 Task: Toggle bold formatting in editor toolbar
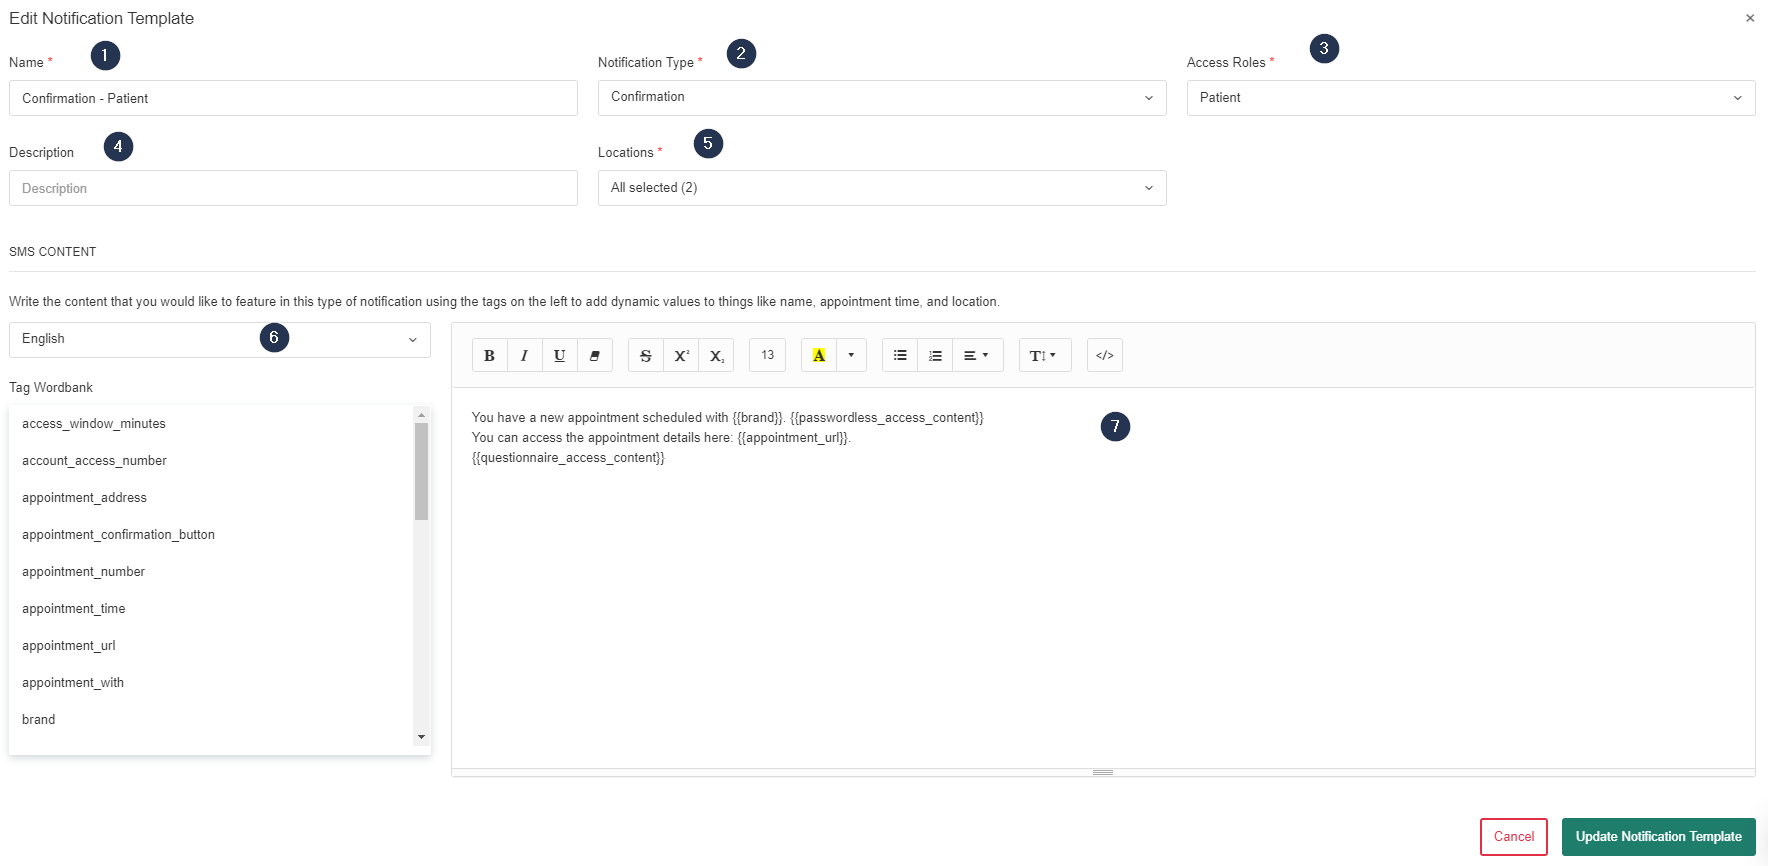489,355
